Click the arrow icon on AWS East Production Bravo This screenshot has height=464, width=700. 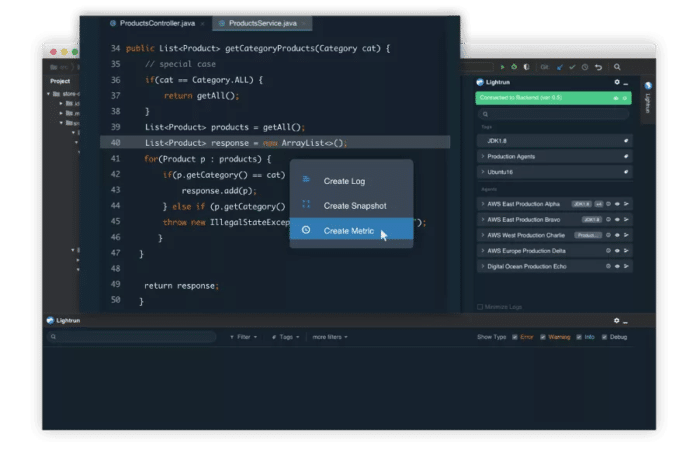(626, 220)
